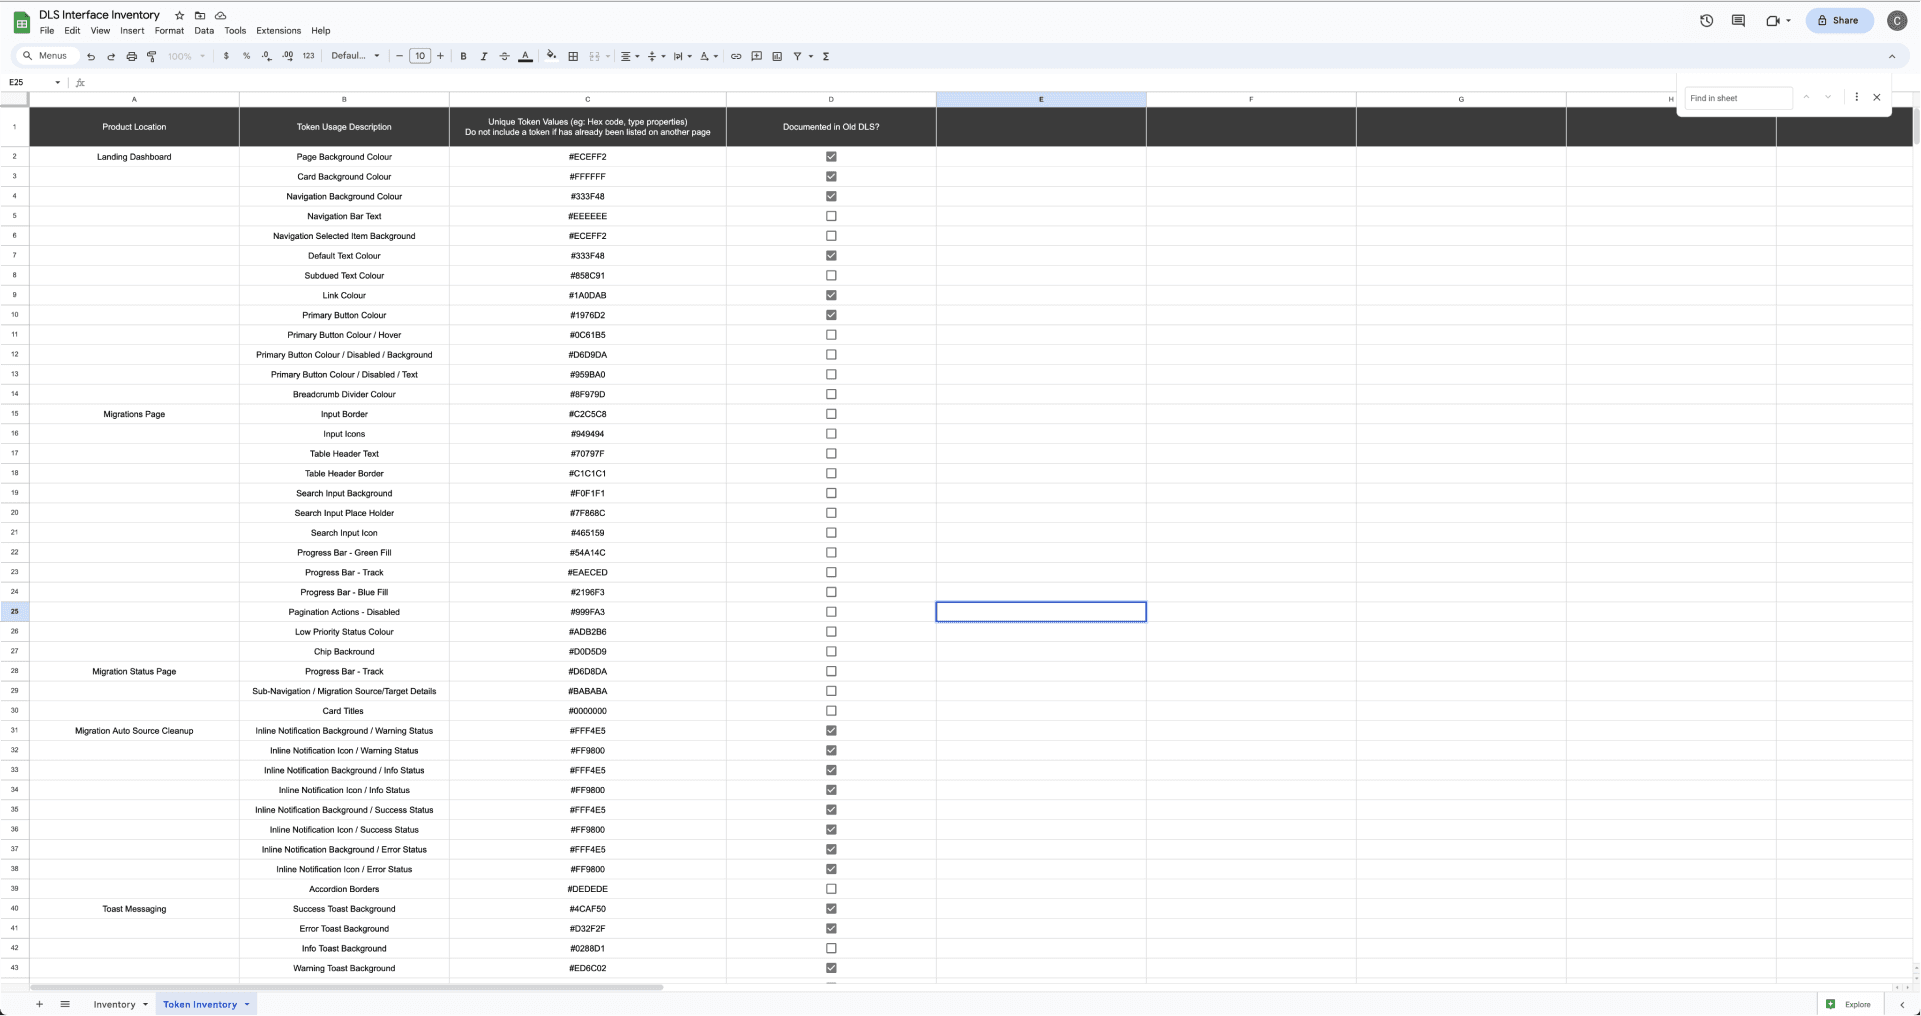This screenshot has height=1016, width=1921.
Task: Open the borders tool
Action: point(573,57)
